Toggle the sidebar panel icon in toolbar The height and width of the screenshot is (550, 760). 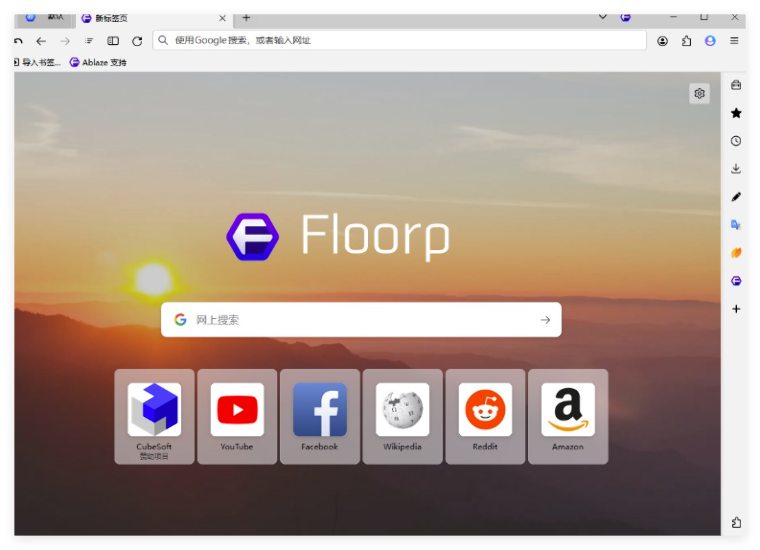(113, 41)
